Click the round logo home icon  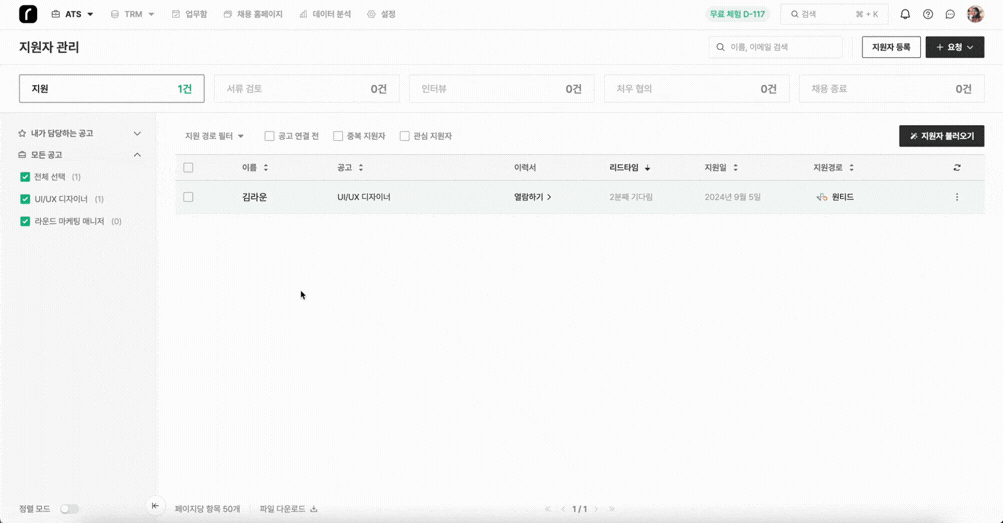[28, 14]
